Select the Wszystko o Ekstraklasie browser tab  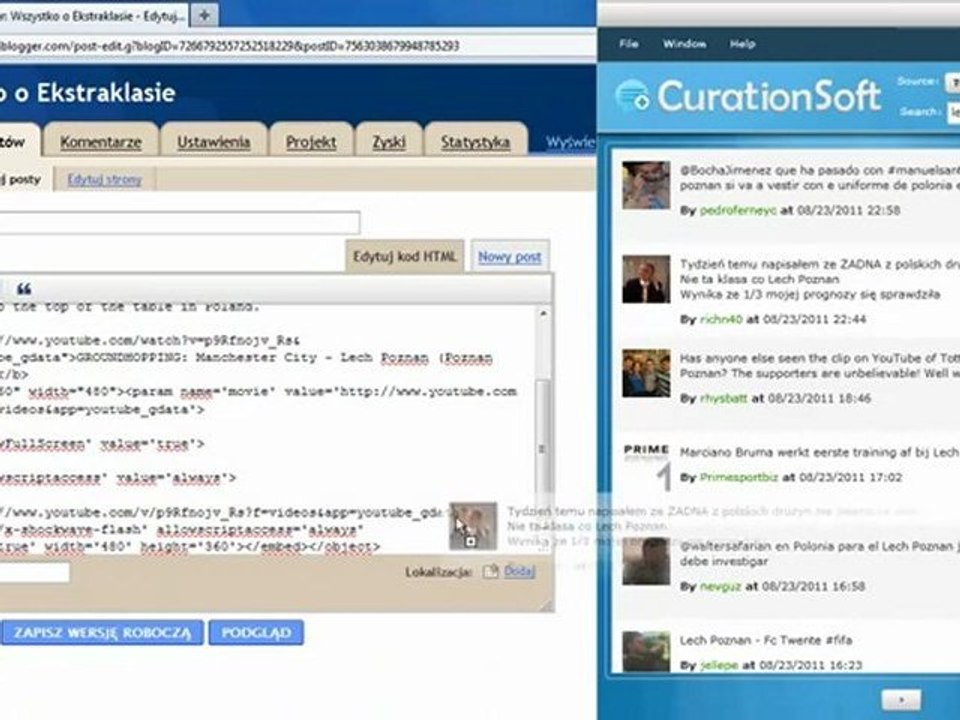pos(93,16)
